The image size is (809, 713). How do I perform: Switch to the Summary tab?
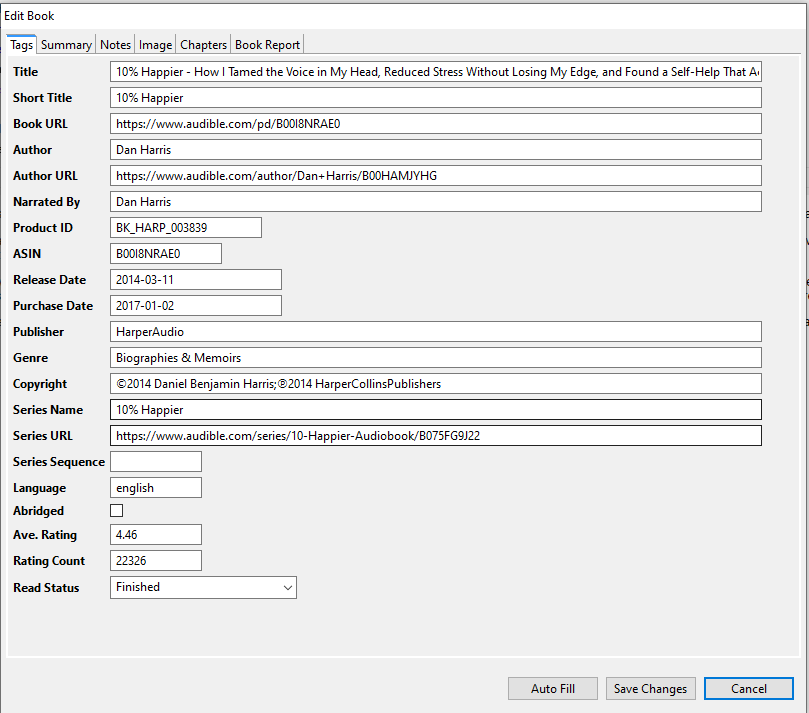coord(66,44)
